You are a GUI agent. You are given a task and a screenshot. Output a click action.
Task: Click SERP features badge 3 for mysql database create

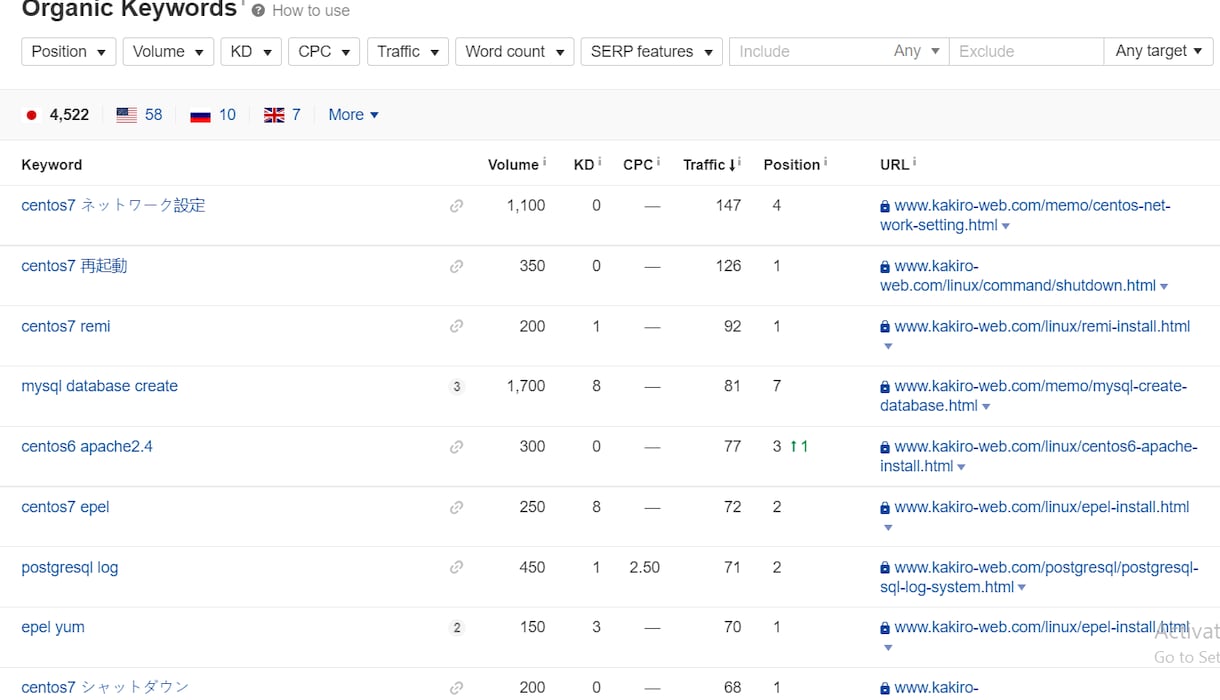pos(456,386)
